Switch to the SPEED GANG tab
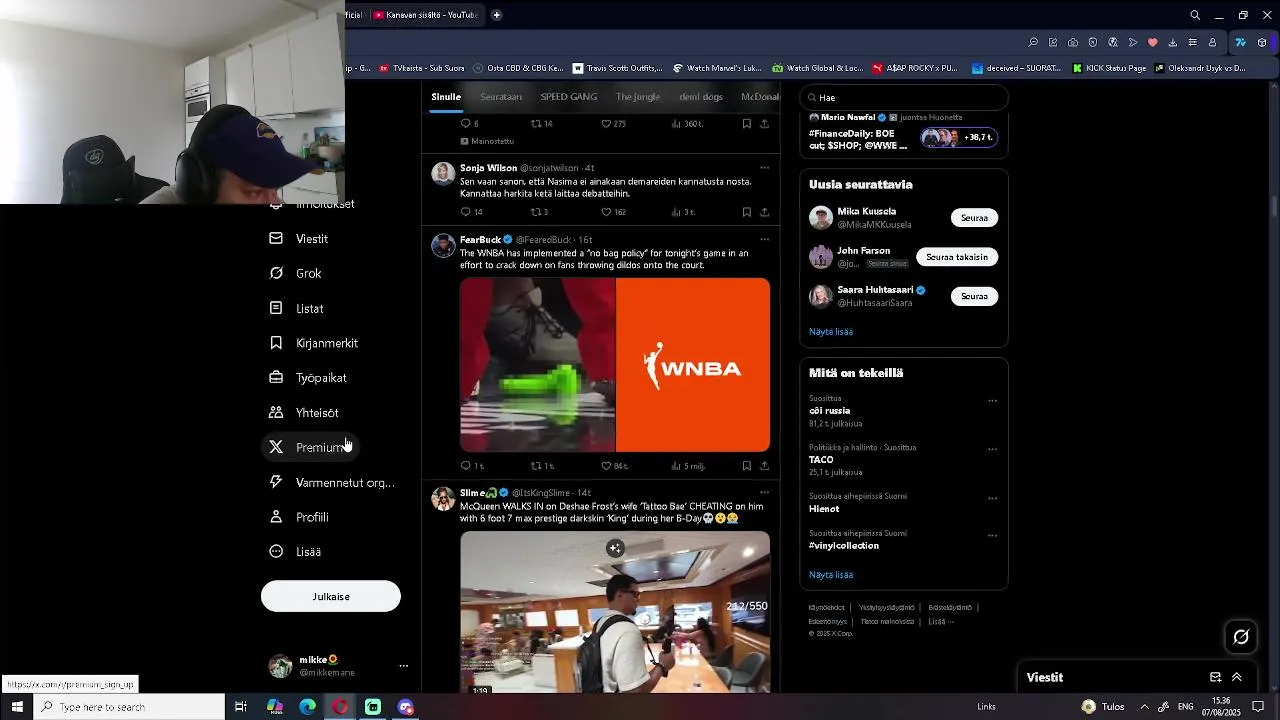 [569, 97]
